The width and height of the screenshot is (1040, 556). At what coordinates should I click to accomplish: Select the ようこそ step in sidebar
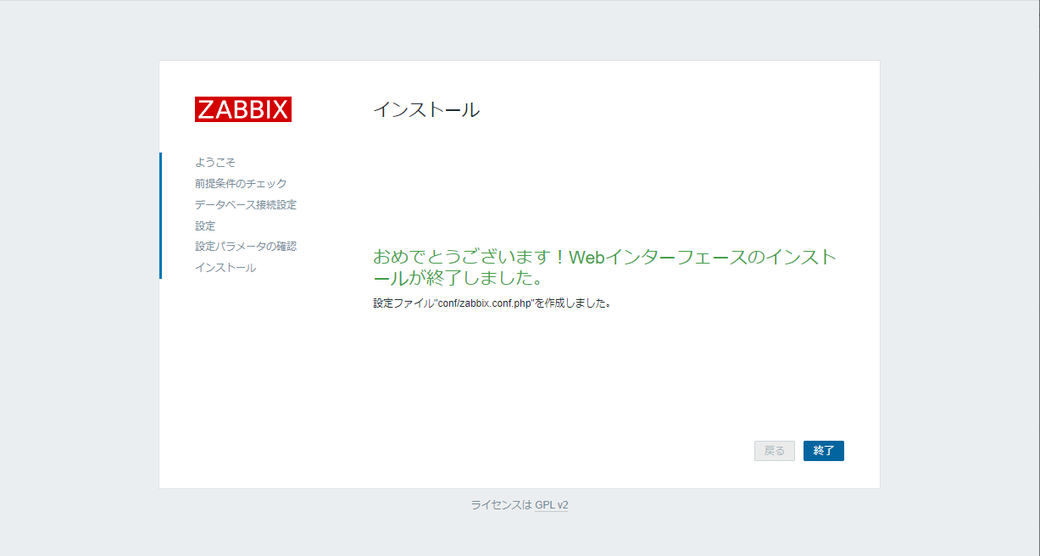(x=215, y=163)
